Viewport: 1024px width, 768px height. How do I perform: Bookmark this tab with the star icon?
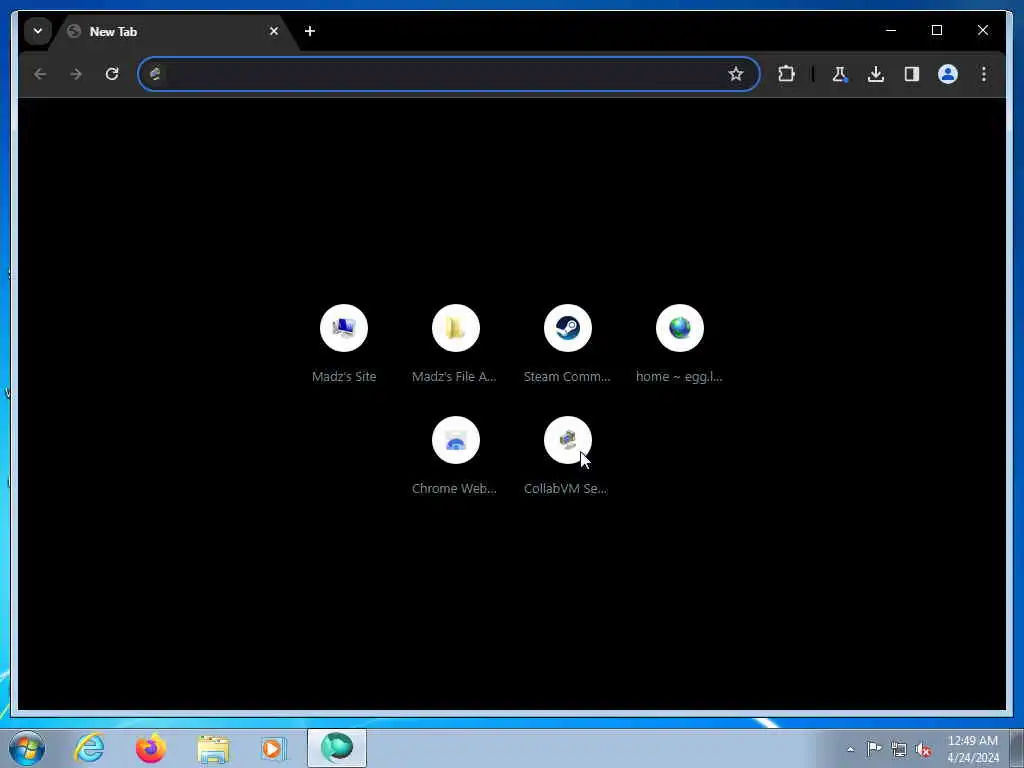click(736, 74)
